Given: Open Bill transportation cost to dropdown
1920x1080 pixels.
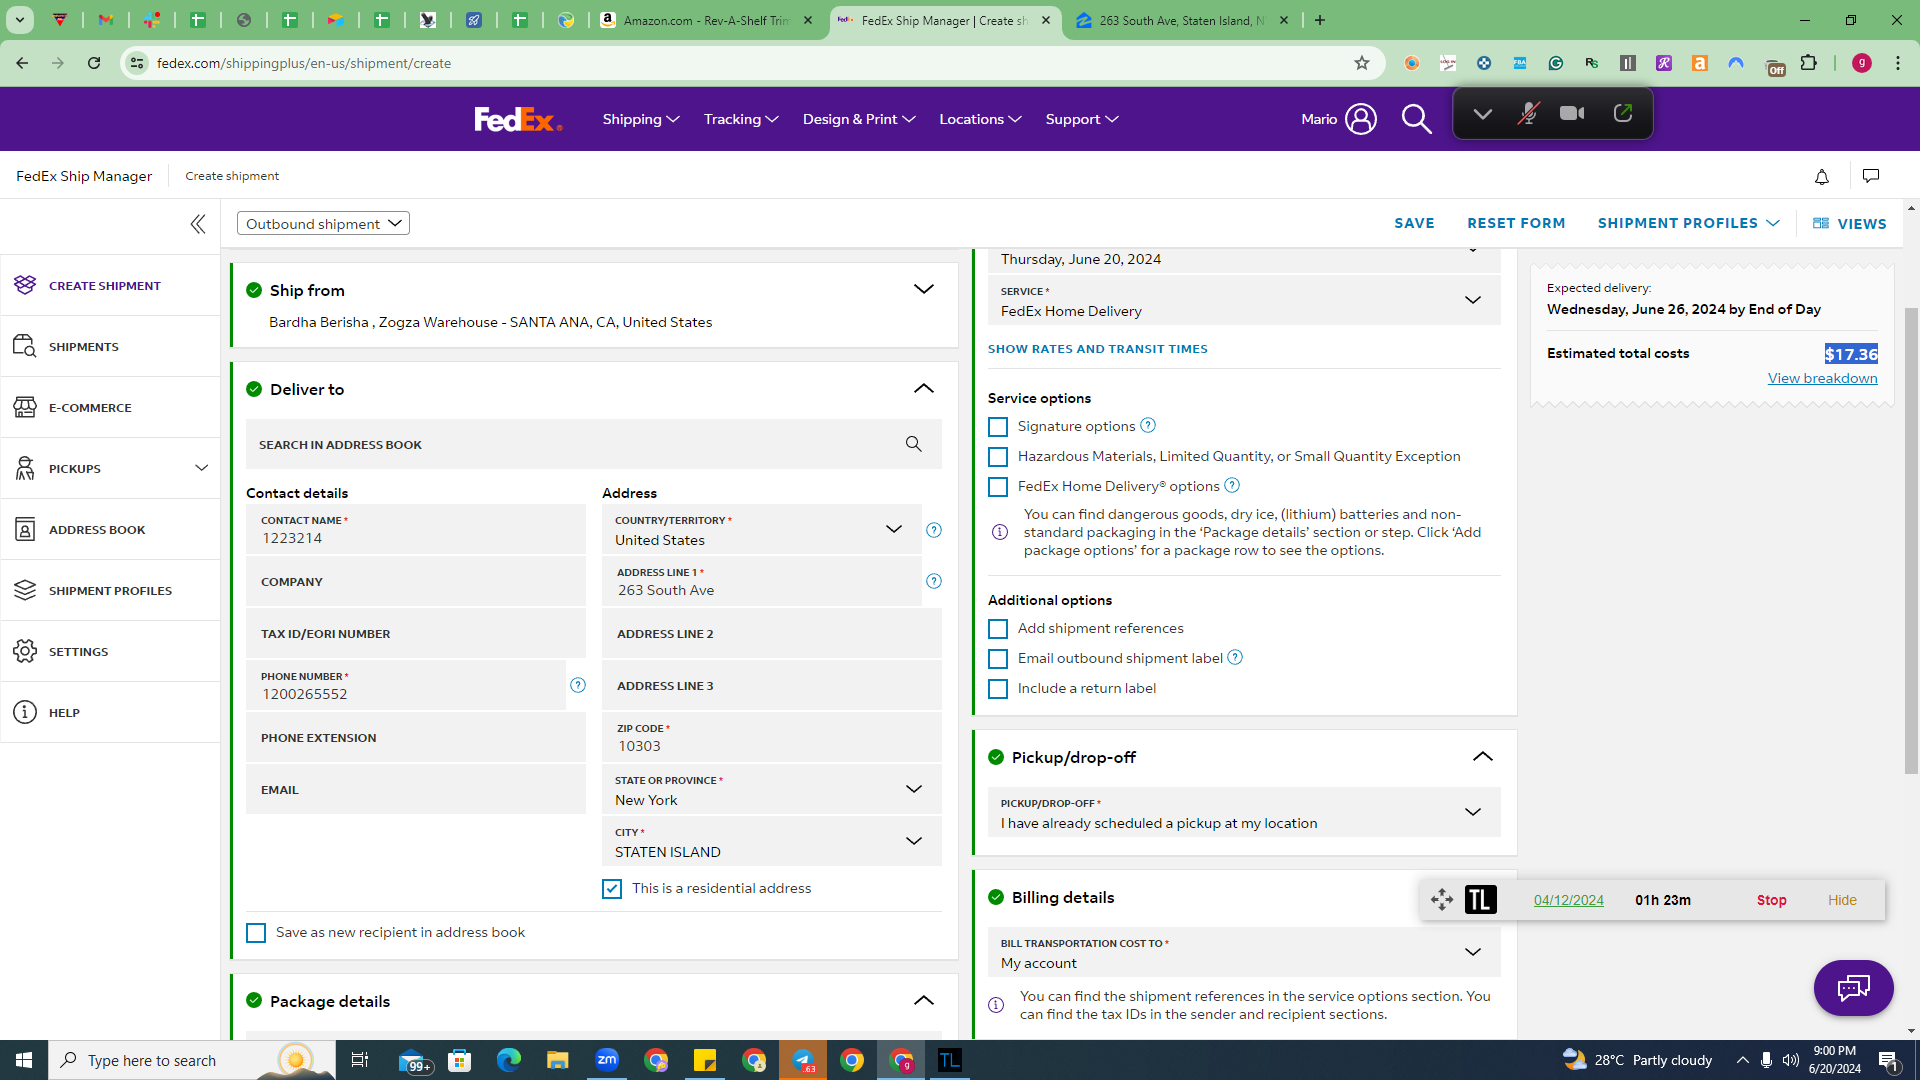Looking at the screenshot, I should pos(1244,953).
